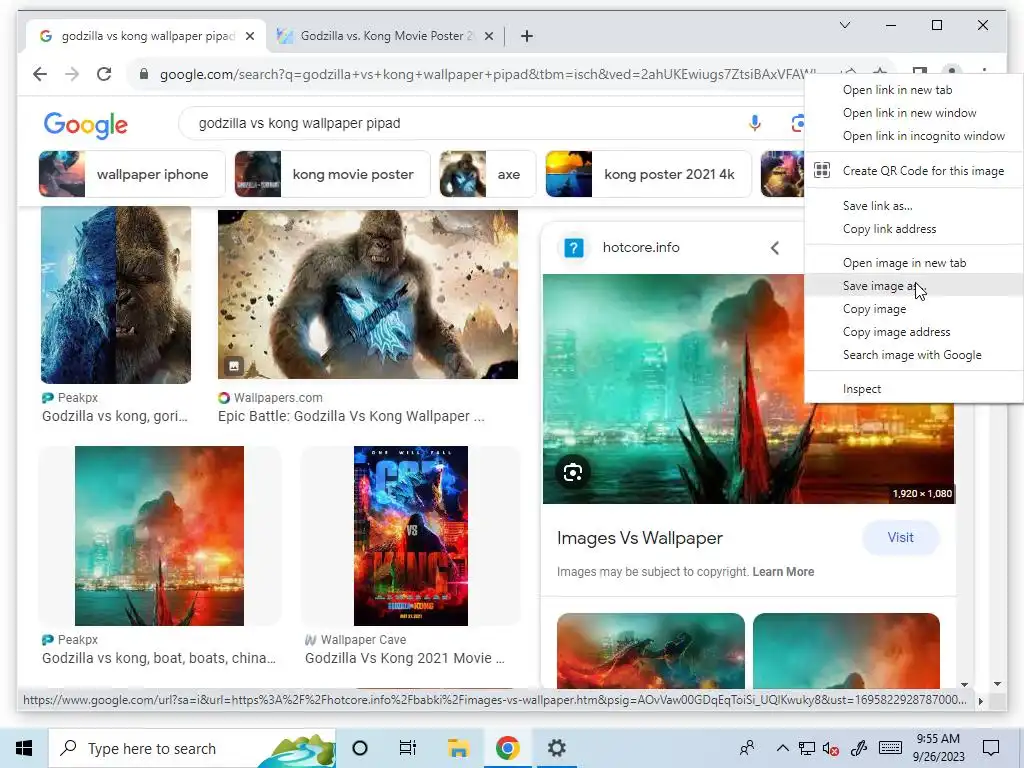Click the touch keyboard tray icon
1024x768 pixels.
(891, 748)
